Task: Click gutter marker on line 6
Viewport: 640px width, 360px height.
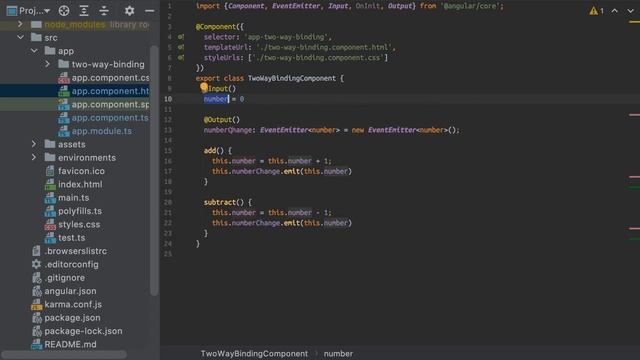Action: 180,58
